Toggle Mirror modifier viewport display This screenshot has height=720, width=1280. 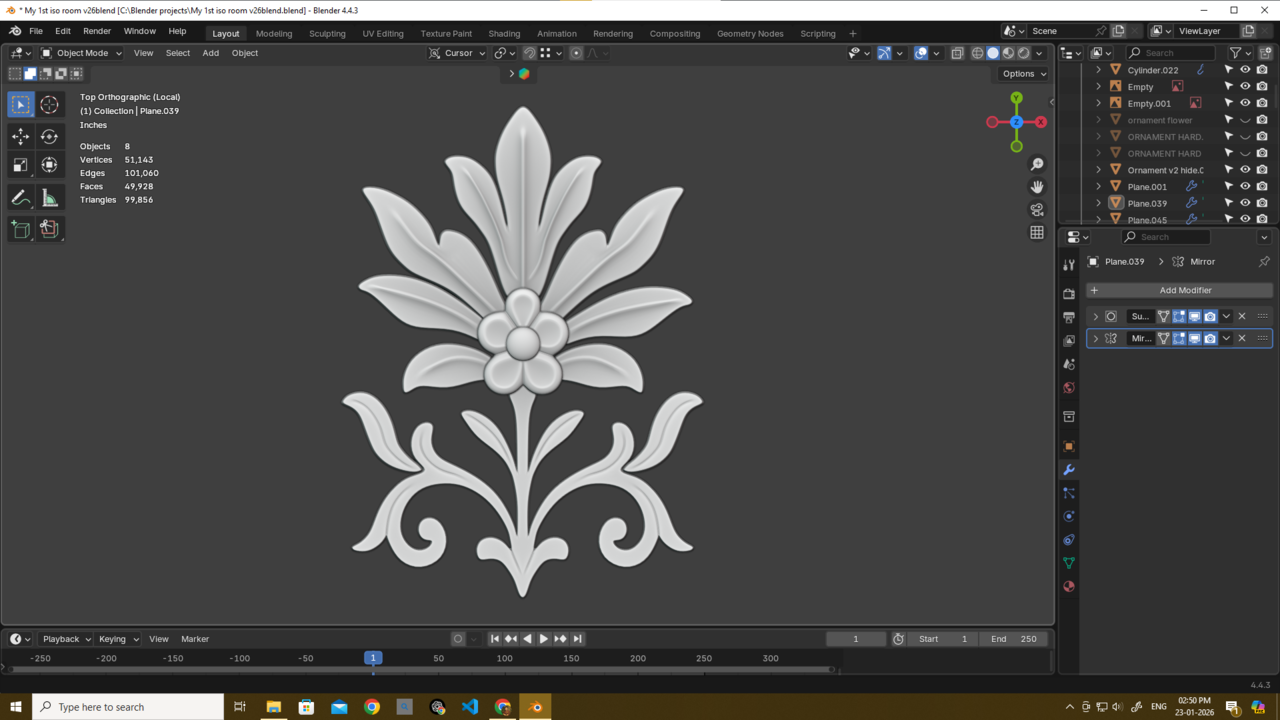coord(1194,339)
